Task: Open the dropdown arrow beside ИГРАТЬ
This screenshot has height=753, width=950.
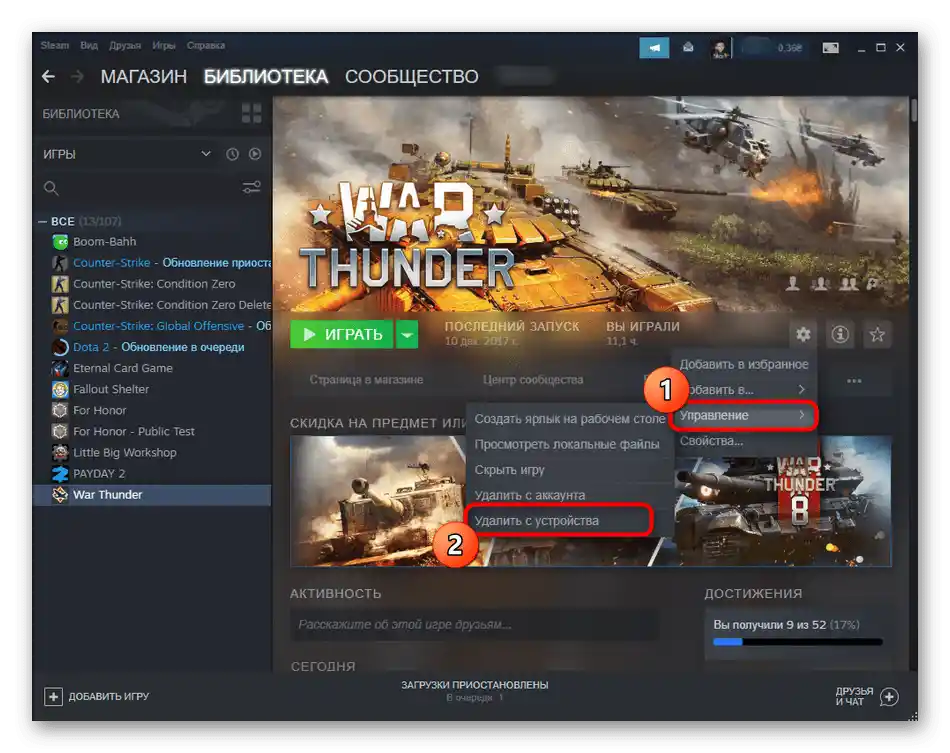Action: pyautogui.click(x=407, y=334)
